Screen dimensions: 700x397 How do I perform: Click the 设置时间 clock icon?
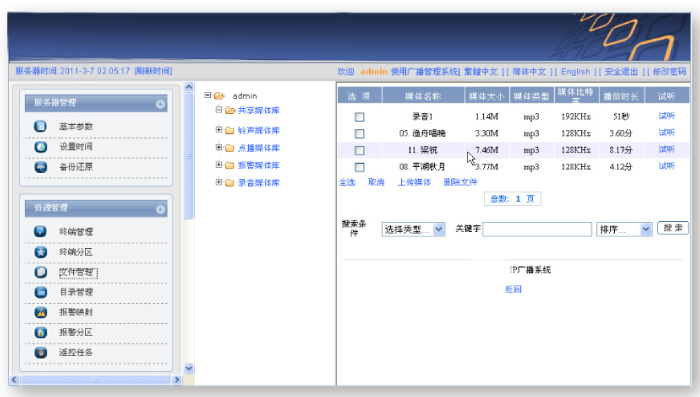click(x=41, y=146)
